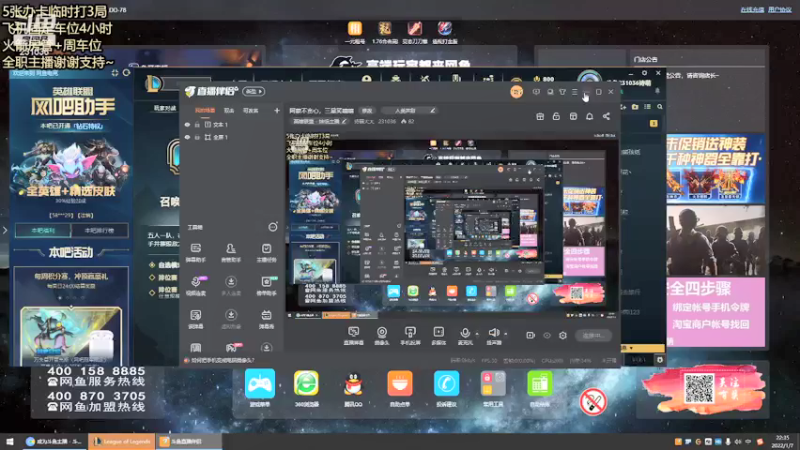Hide the 文本1 source layer

point(187,124)
